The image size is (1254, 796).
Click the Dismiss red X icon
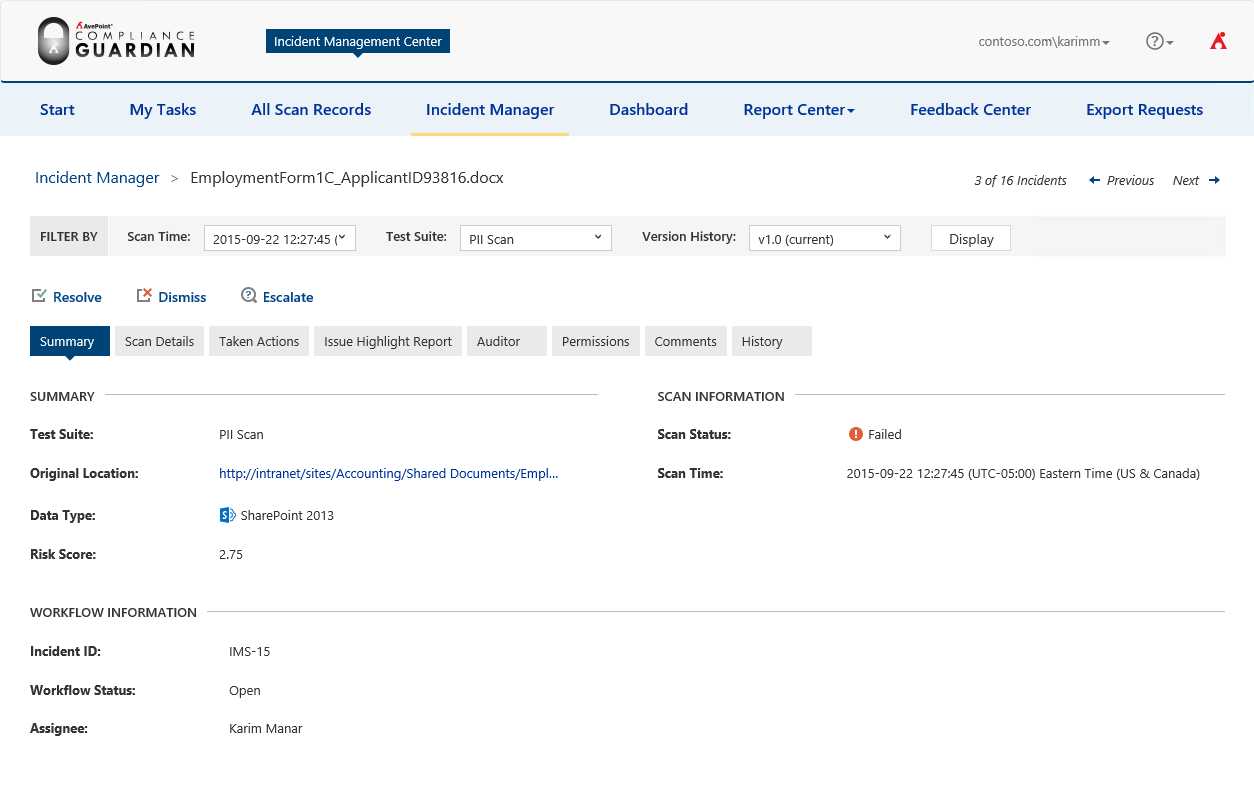(144, 296)
